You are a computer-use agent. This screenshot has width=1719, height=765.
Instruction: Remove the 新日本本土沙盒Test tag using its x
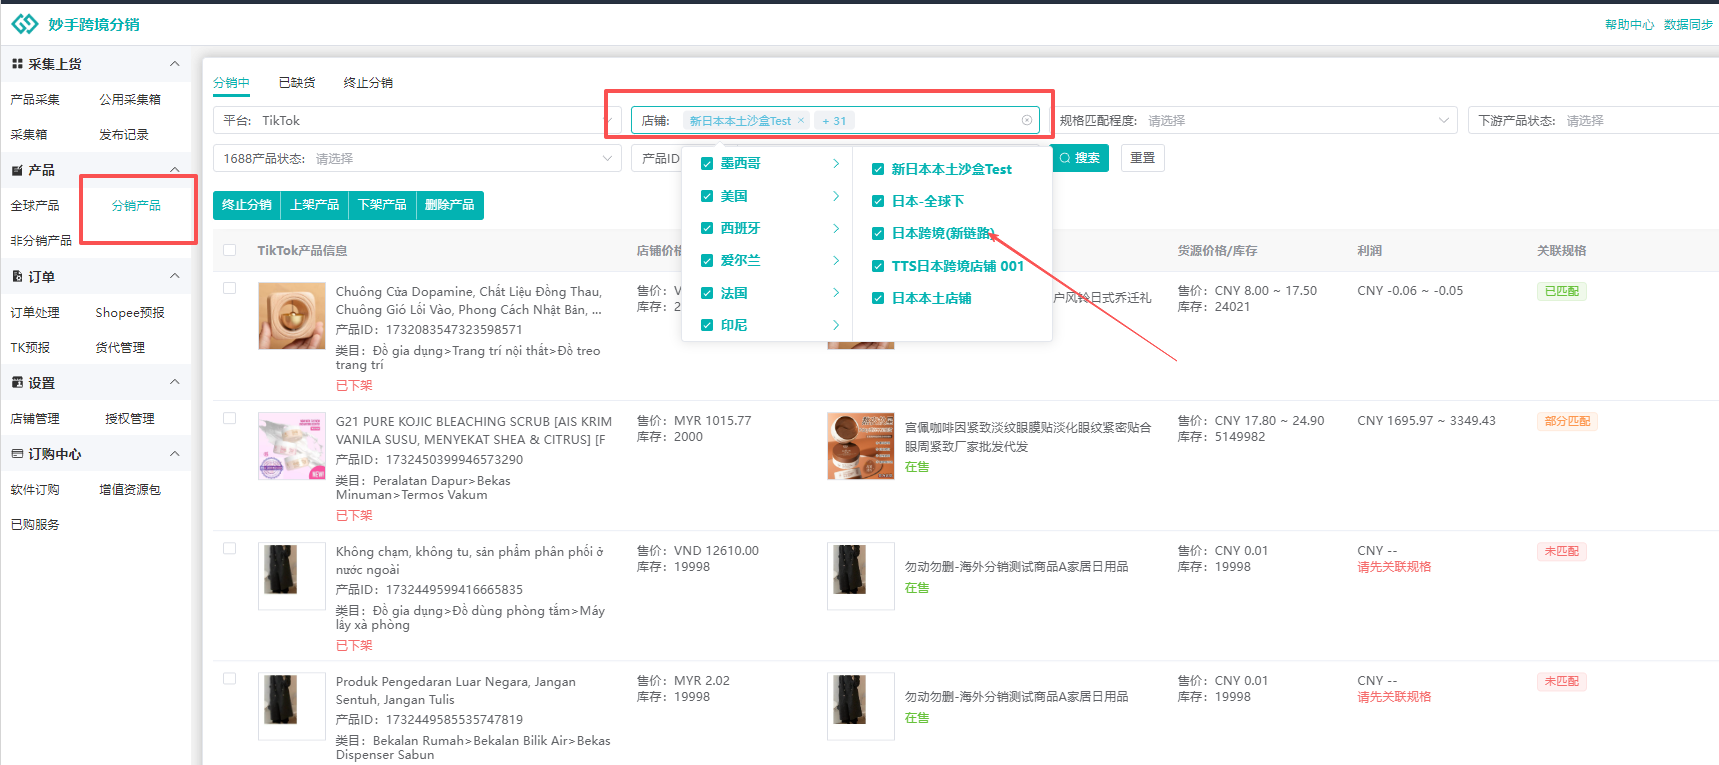[x=801, y=120]
